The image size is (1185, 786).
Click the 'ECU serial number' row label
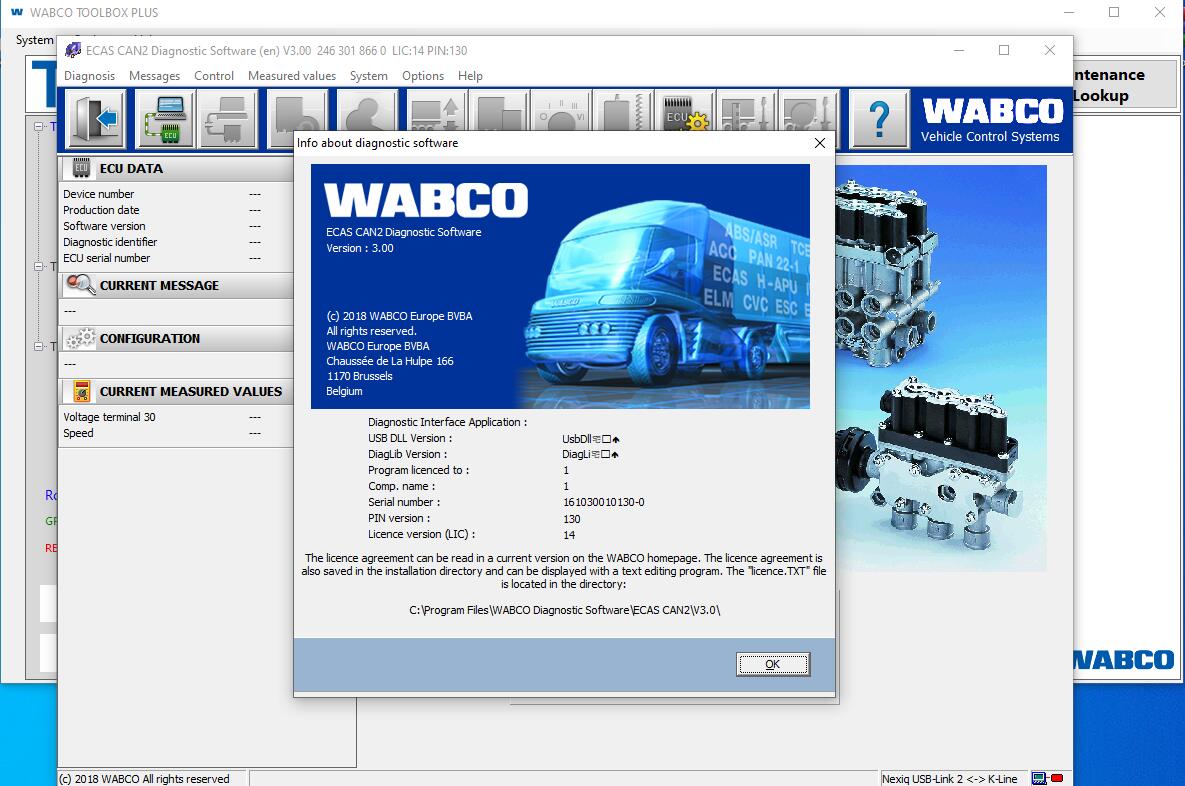(107, 258)
